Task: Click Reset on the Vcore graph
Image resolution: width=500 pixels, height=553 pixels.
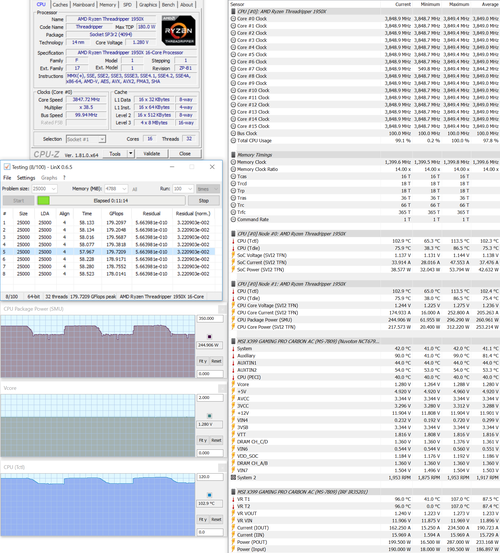Action: pyautogui.click(x=216, y=440)
